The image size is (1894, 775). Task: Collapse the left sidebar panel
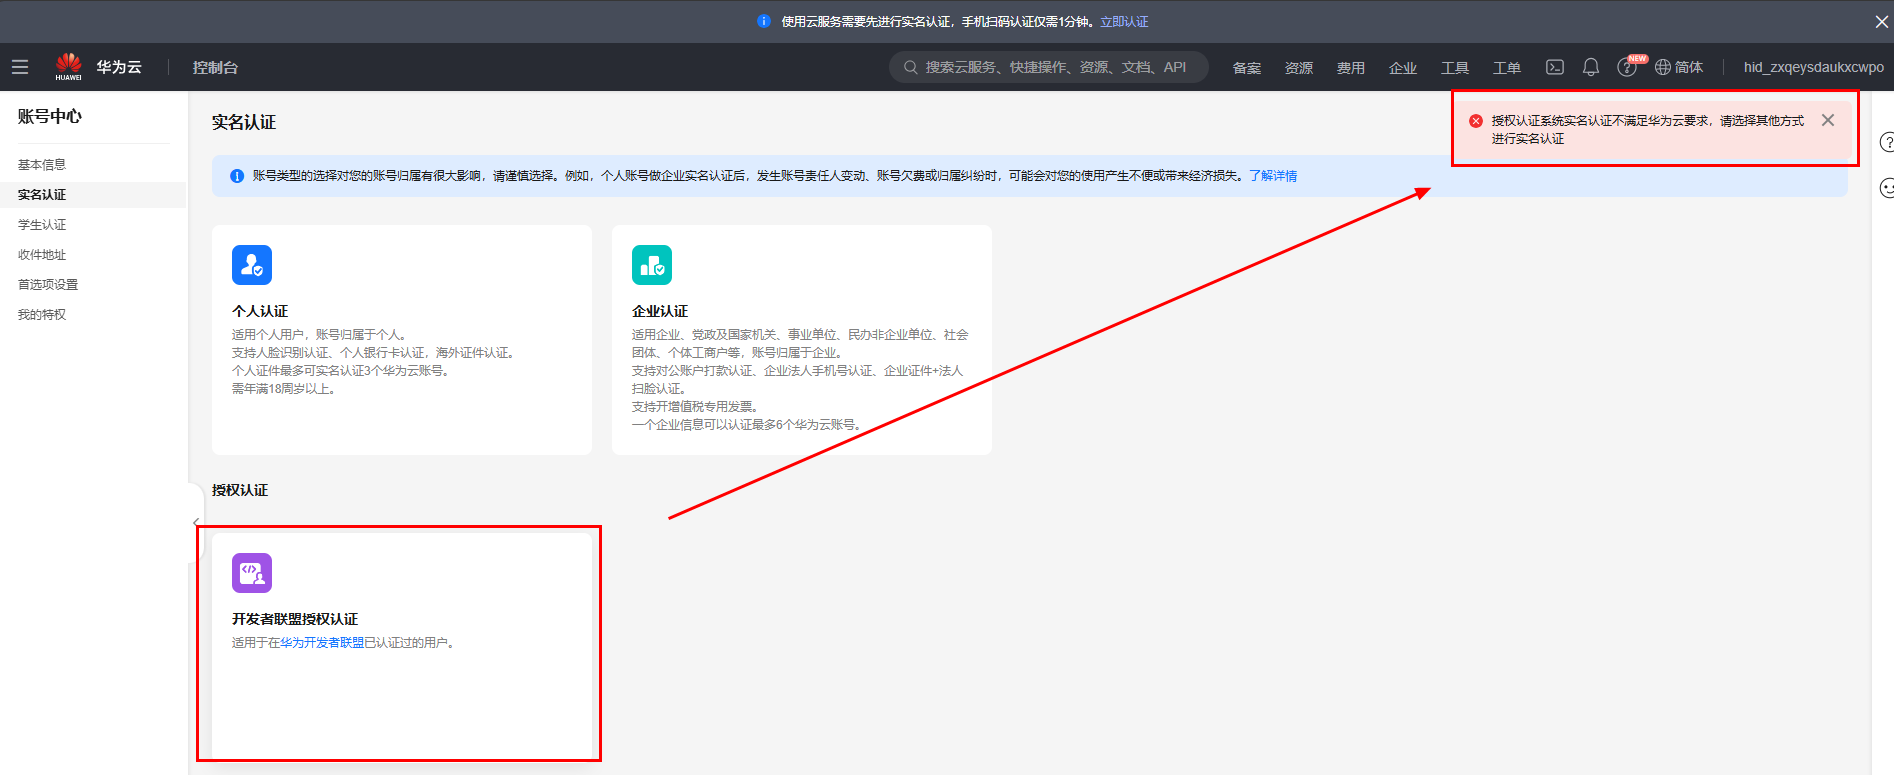point(195,523)
